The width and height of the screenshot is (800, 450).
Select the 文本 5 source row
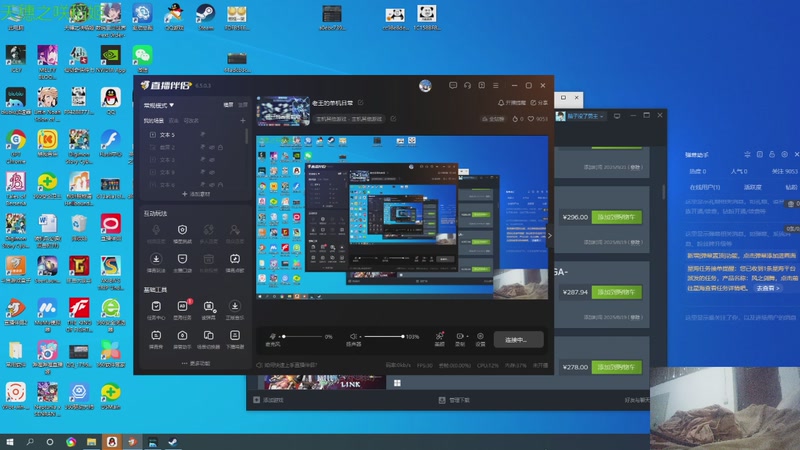tap(194, 135)
